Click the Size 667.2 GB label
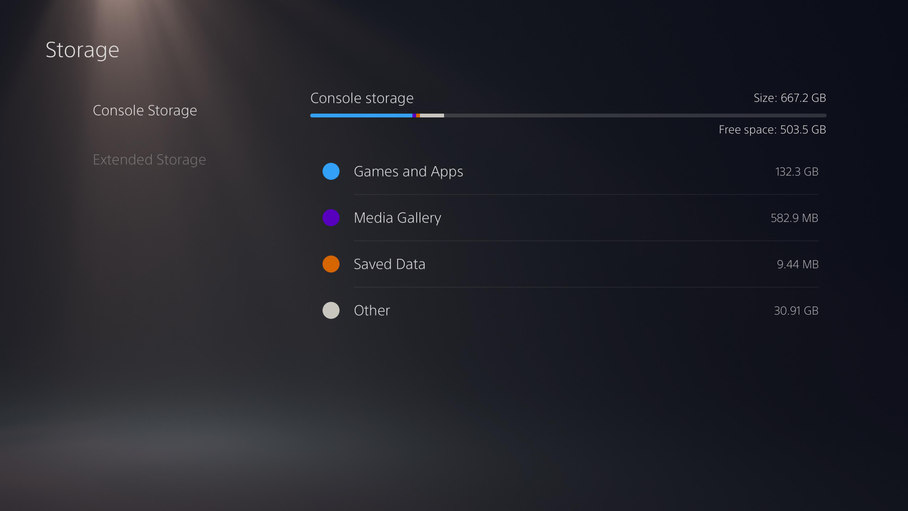 (790, 98)
